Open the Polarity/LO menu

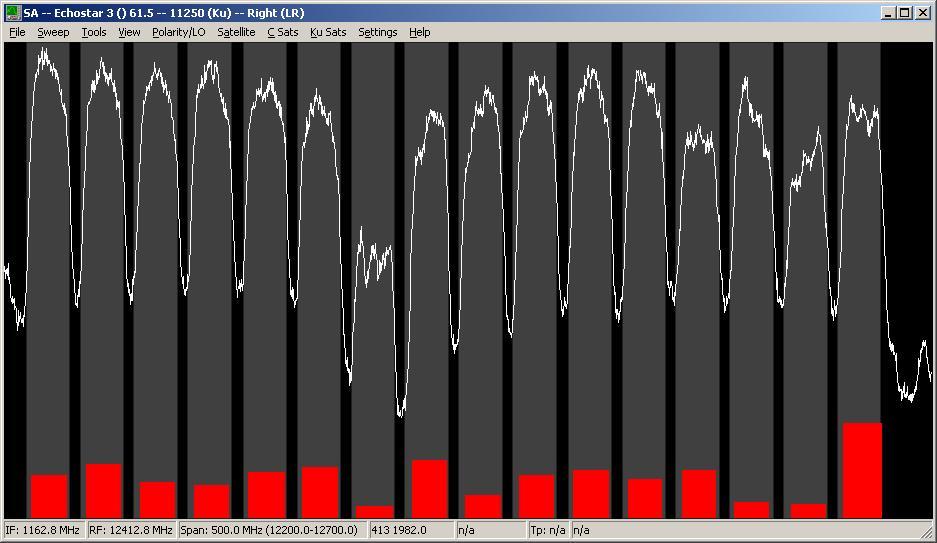pos(179,32)
